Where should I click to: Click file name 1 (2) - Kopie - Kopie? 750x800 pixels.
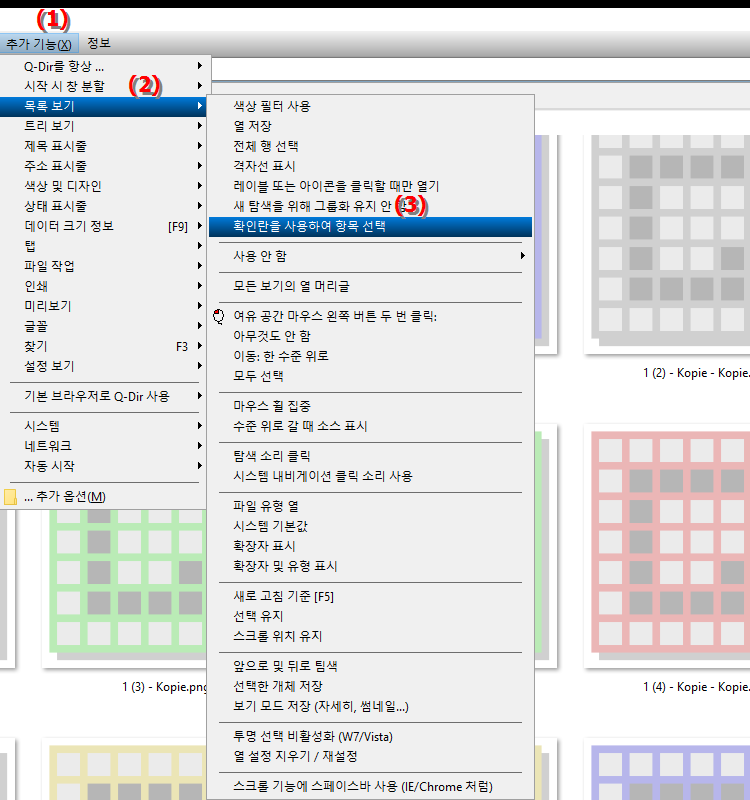coord(696,373)
